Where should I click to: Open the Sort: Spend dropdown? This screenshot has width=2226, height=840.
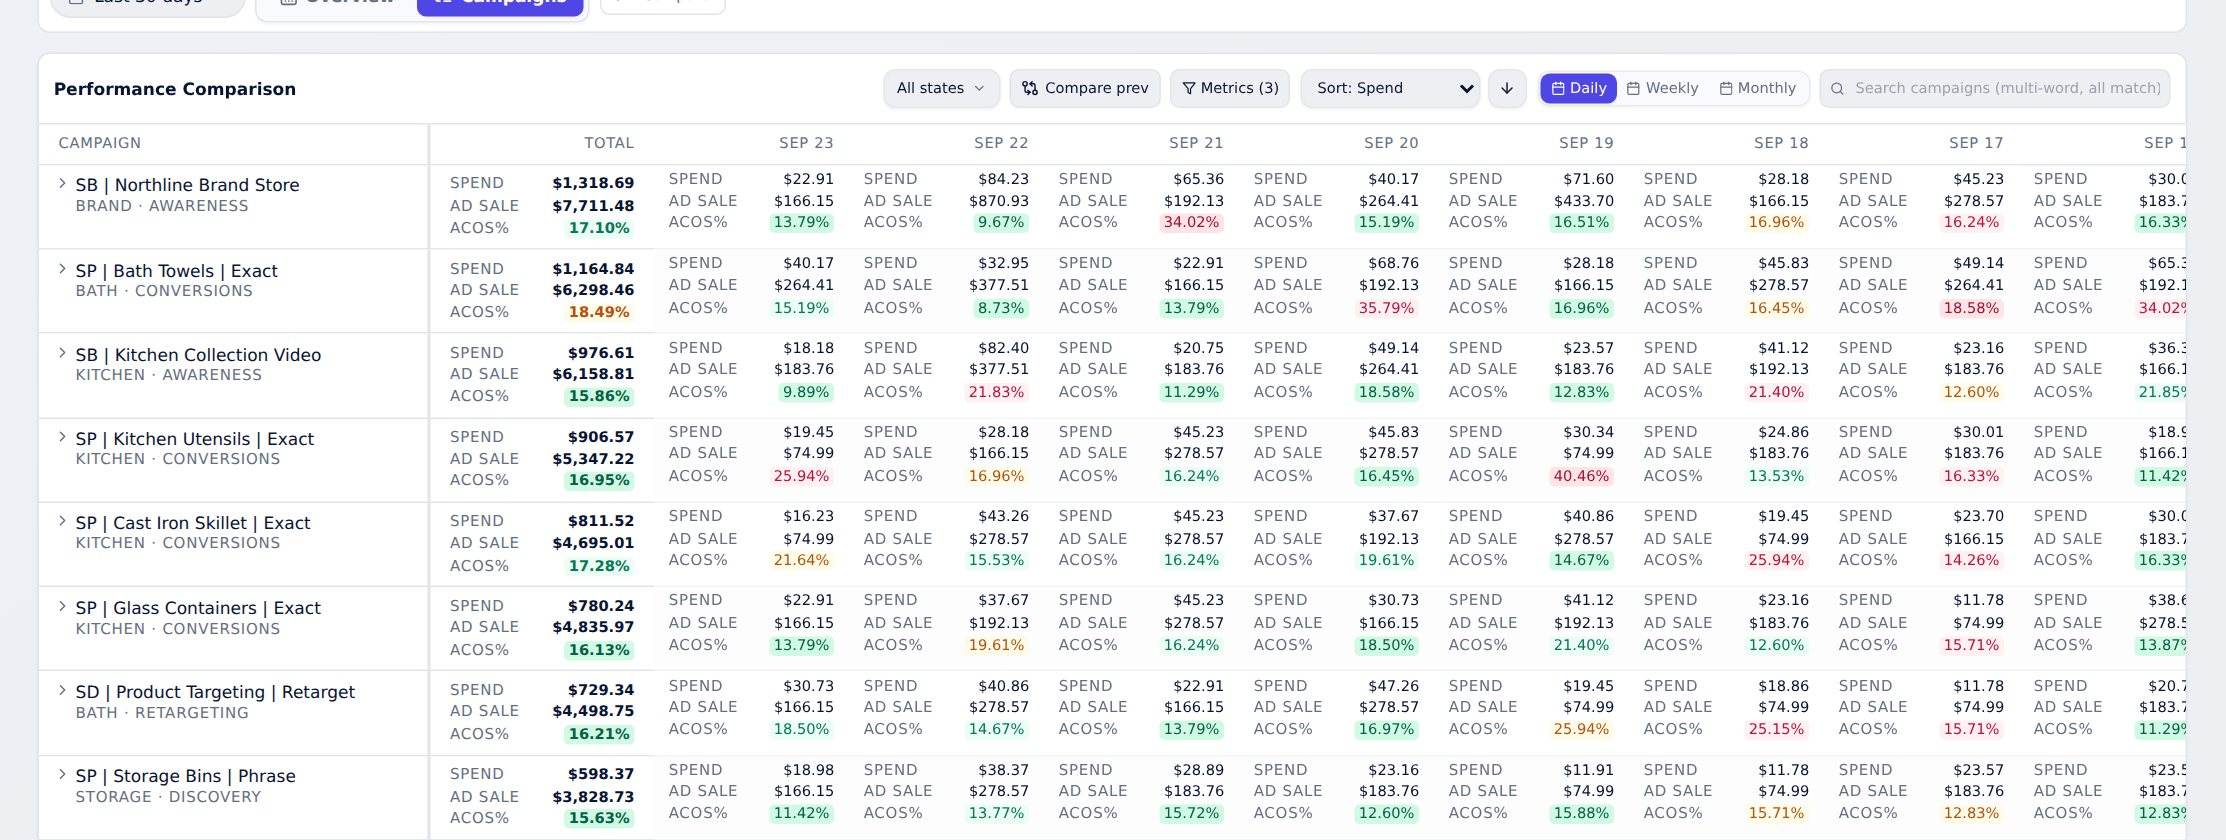tap(1390, 88)
